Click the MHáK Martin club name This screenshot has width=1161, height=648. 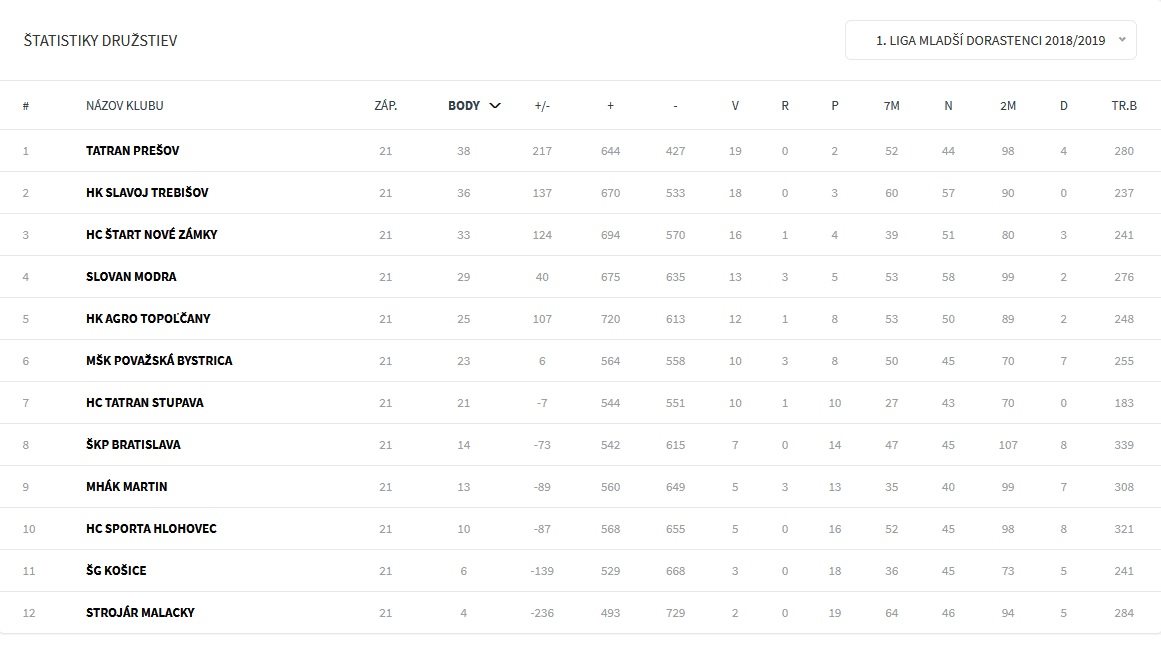coord(127,487)
